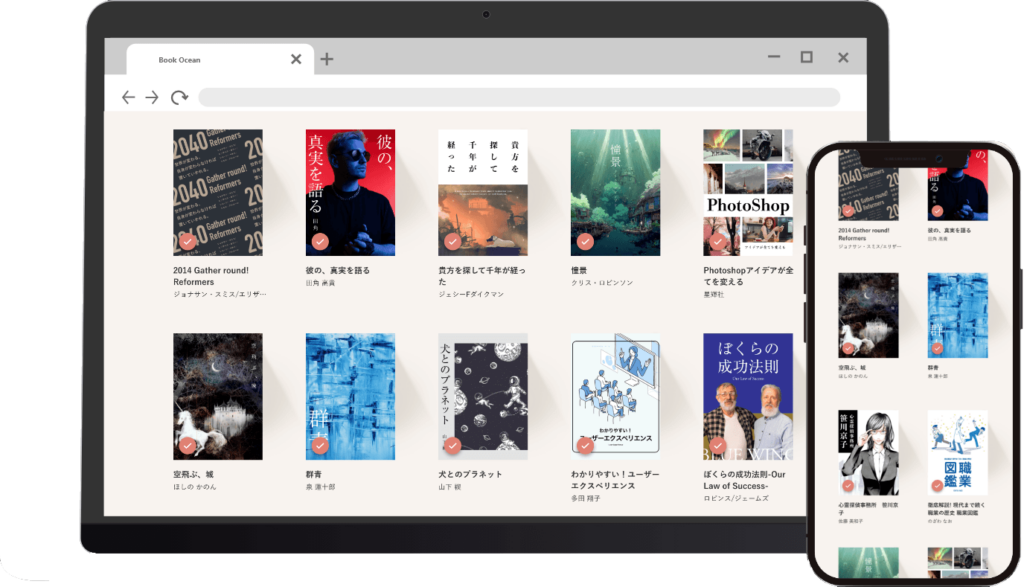The image size is (1024, 587).
Task: Click title 2014 Gather round! Reformers in laptop
Action: pos(211,276)
